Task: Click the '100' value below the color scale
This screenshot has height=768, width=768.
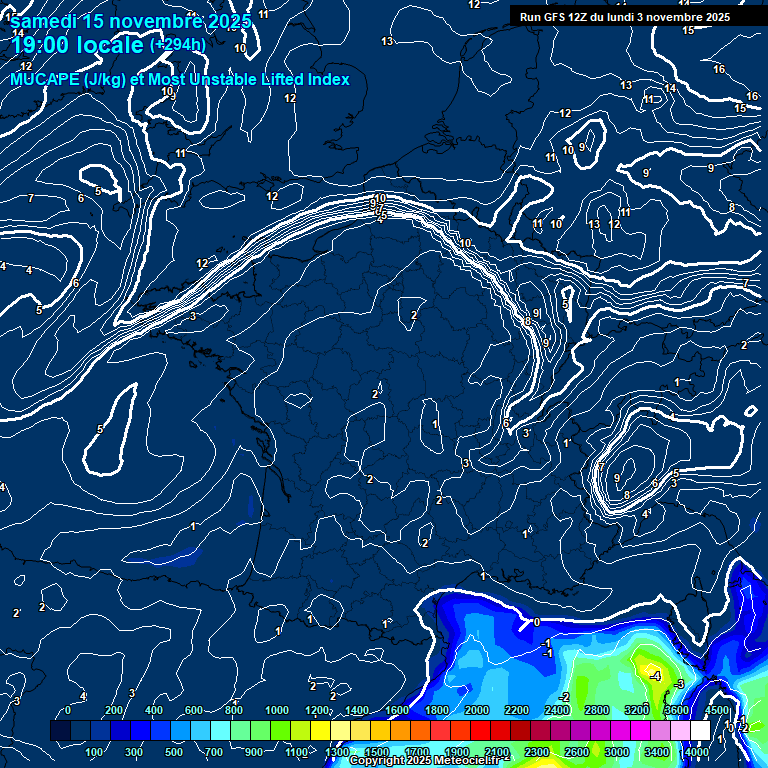Action: (94, 752)
